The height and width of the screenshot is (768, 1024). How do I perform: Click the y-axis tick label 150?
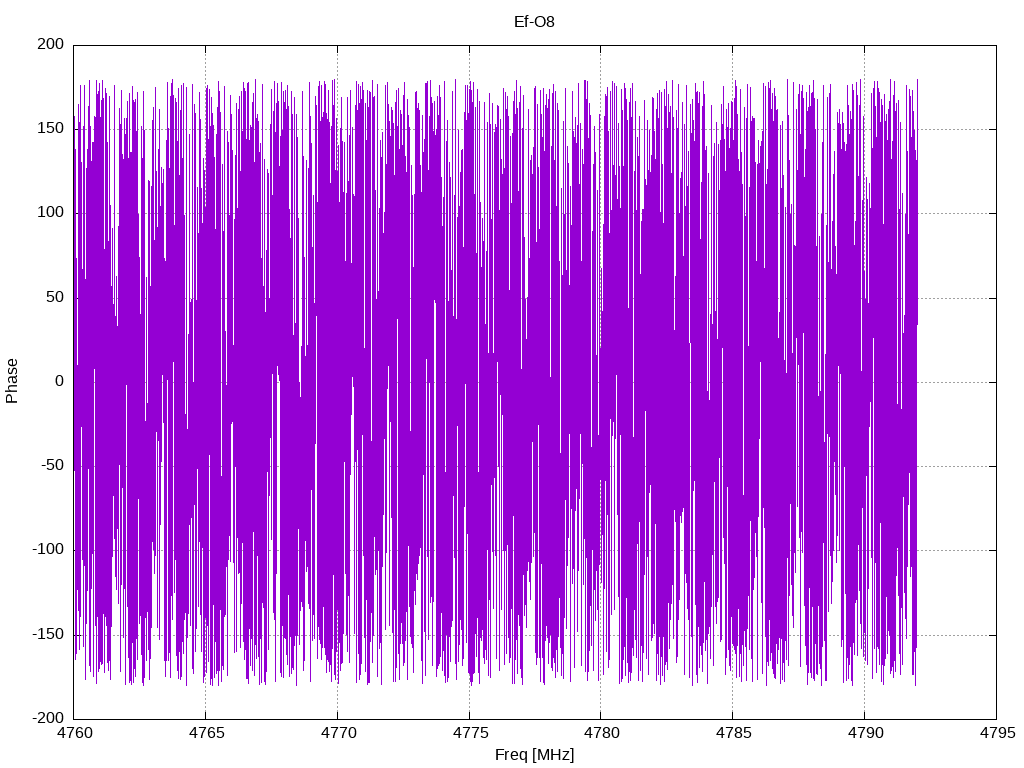(51, 129)
